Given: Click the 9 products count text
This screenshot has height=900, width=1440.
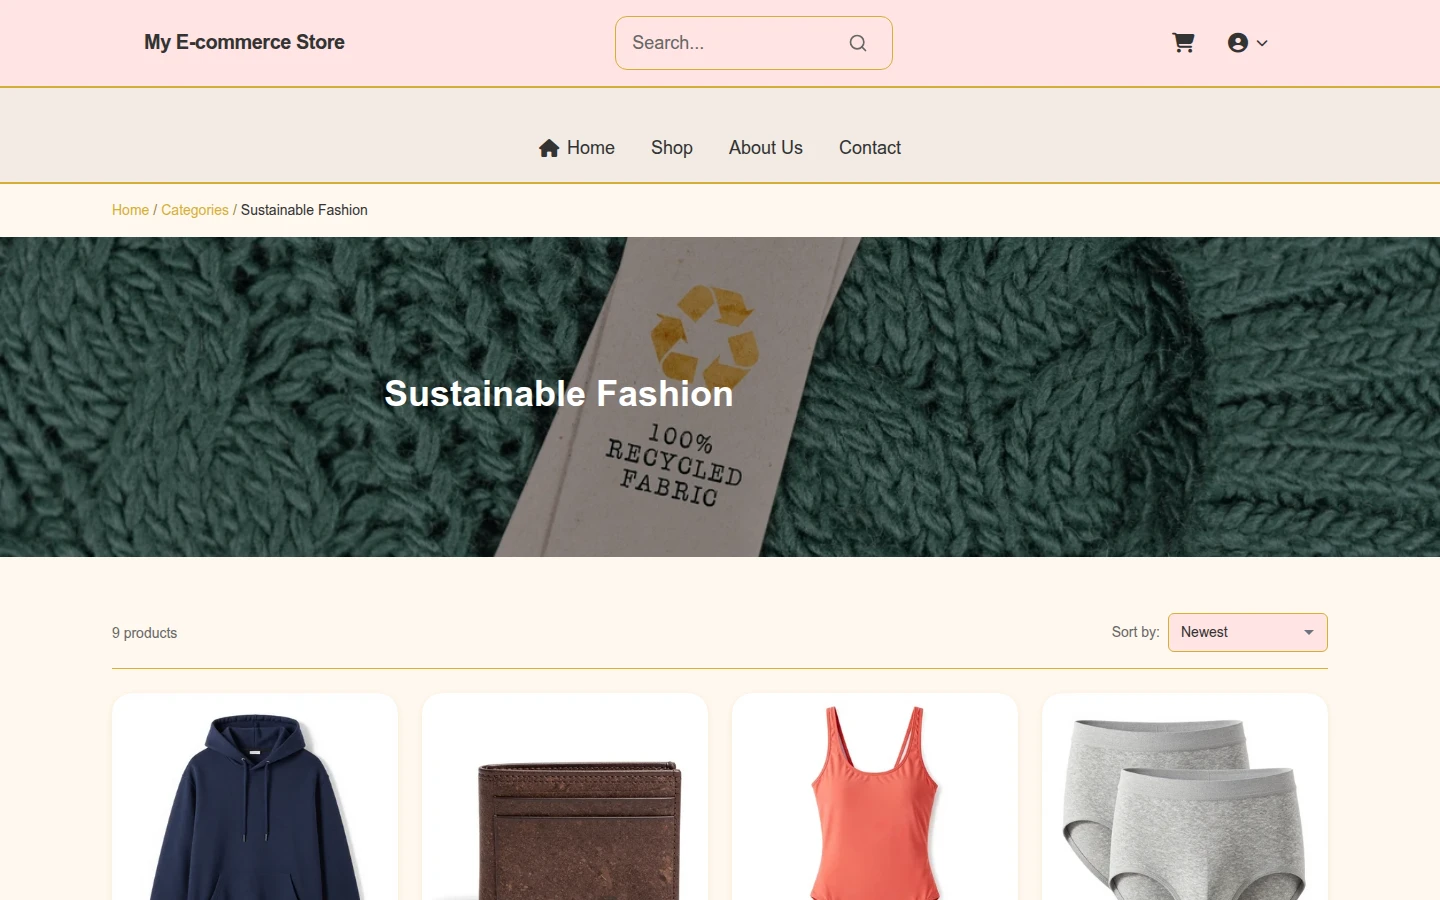Looking at the screenshot, I should pyautogui.click(x=144, y=633).
